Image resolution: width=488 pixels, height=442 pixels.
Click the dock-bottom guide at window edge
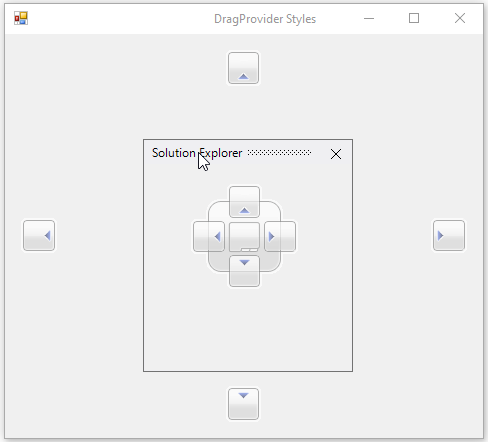coord(243,404)
